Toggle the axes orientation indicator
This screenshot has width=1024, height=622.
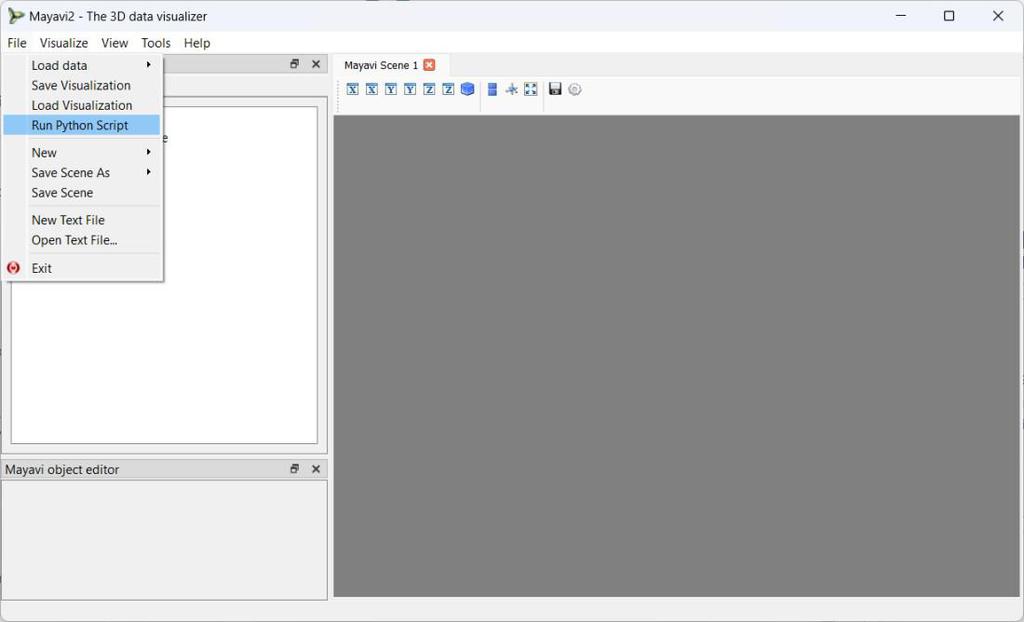[x=511, y=89]
